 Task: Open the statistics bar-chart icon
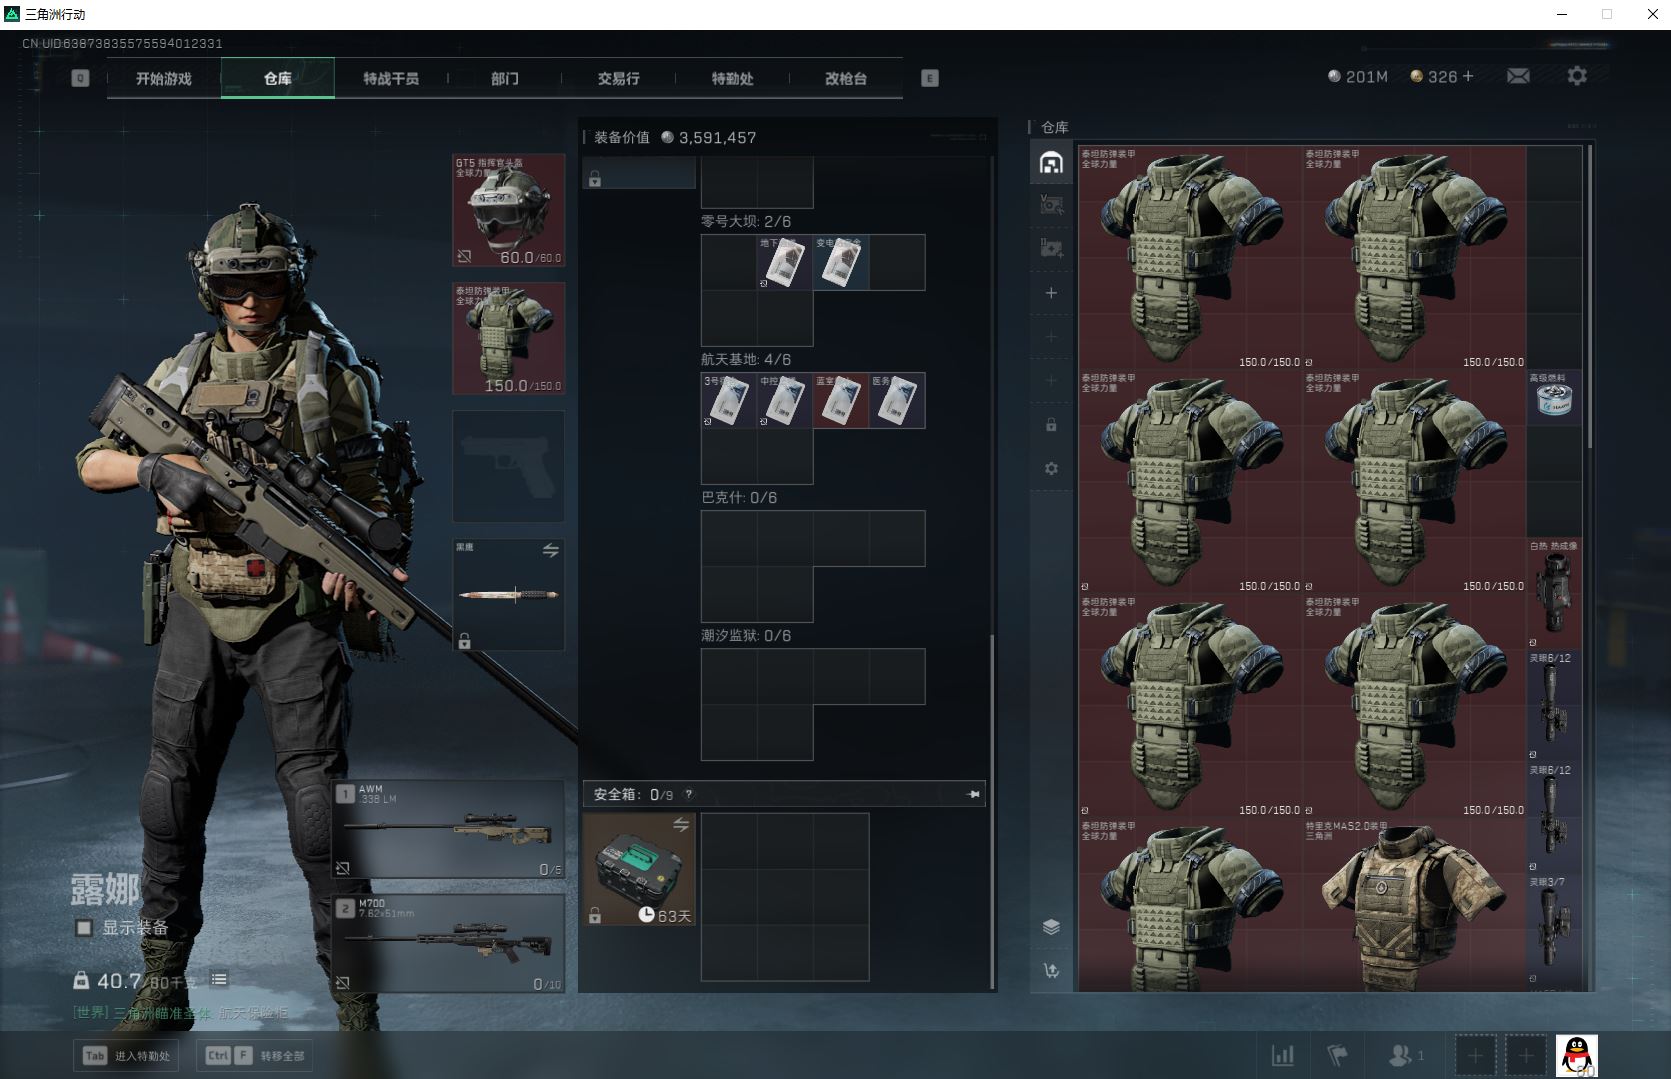click(1282, 1055)
